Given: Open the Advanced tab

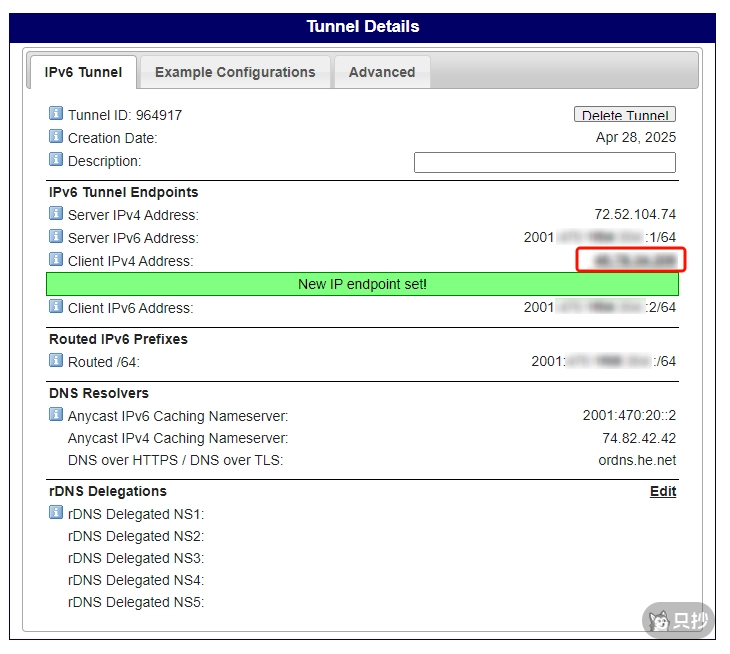Looking at the screenshot, I should click(x=381, y=72).
